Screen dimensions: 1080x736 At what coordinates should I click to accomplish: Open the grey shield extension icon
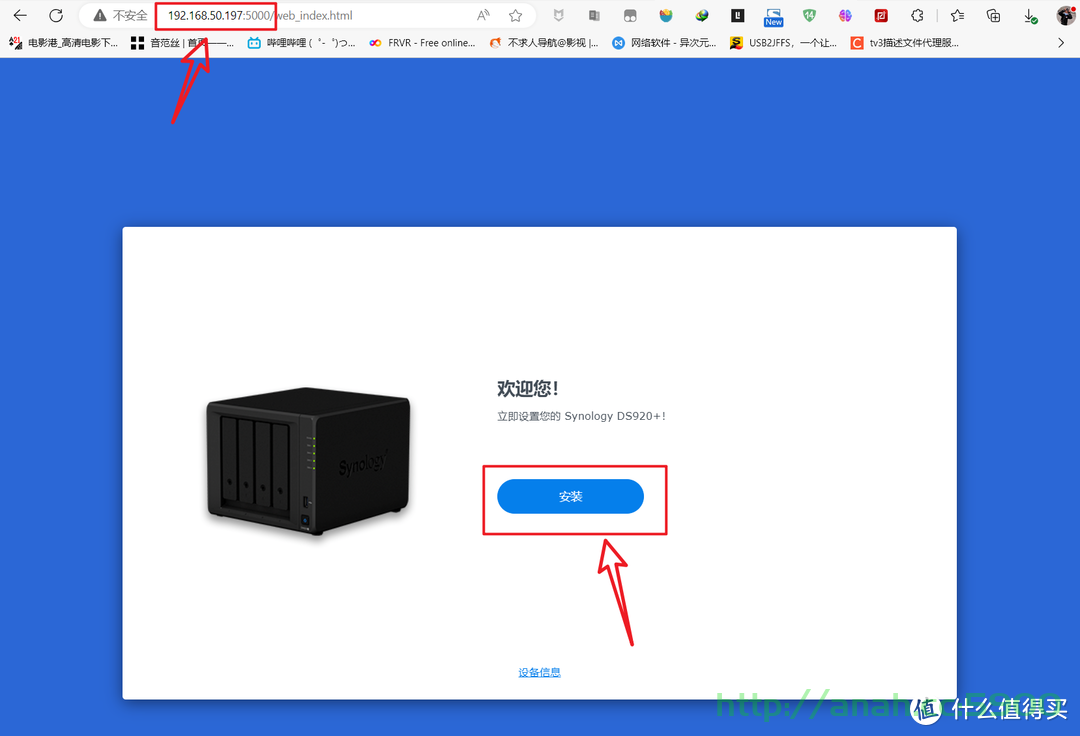[x=559, y=15]
